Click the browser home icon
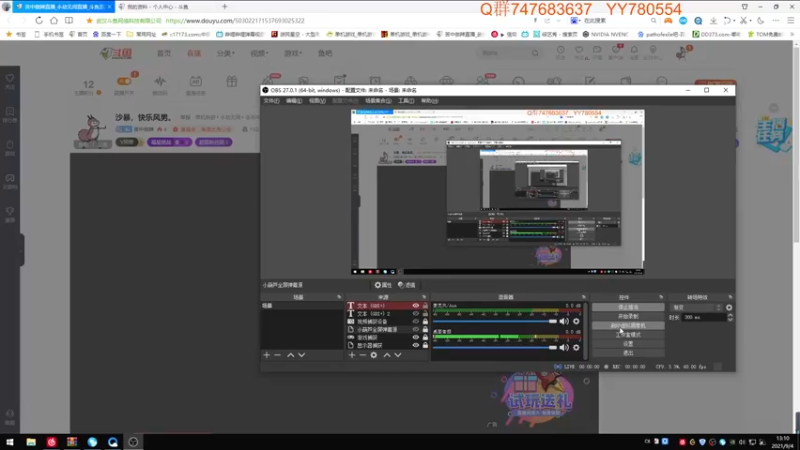Image resolution: width=800 pixels, height=450 pixels. coord(54,20)
